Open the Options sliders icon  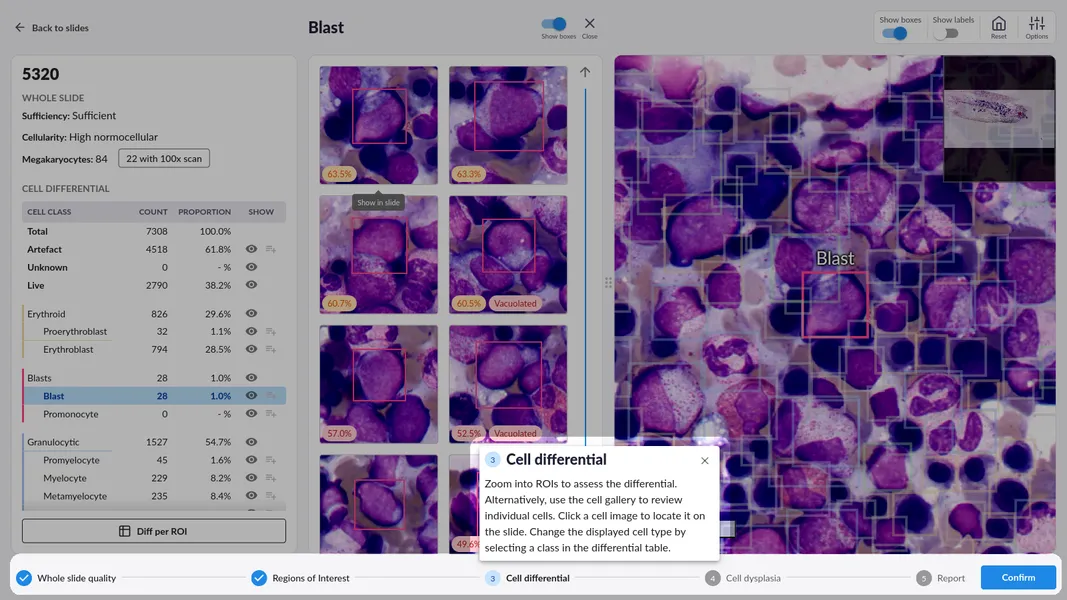point(1036,26)
